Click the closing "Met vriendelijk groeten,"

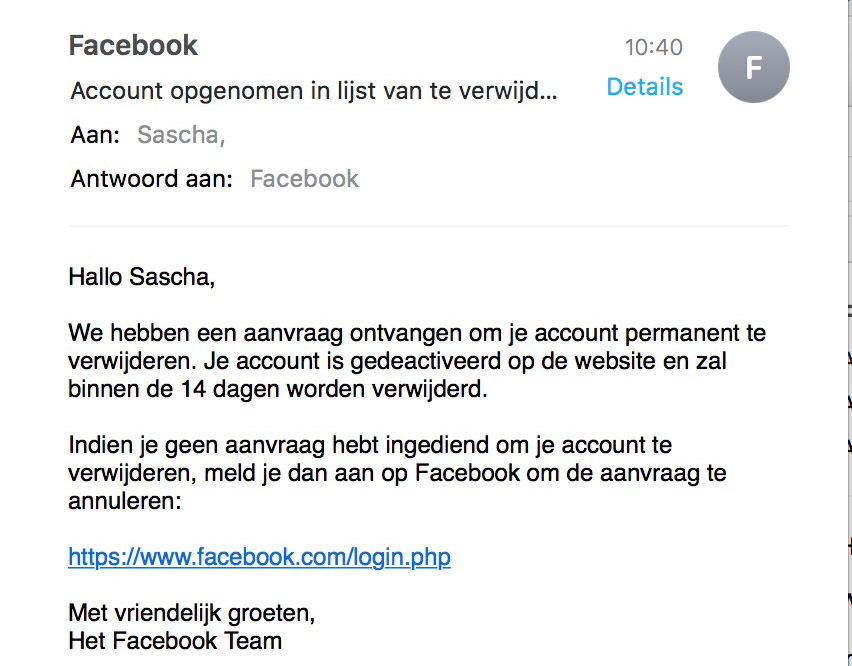tap(192, 613)
